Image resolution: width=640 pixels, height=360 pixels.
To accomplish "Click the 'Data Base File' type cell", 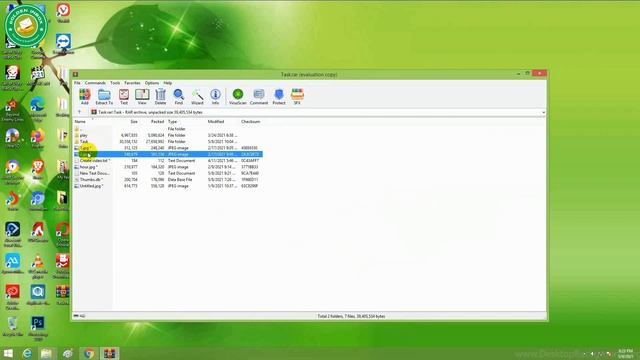I will [x=180, y=180].
